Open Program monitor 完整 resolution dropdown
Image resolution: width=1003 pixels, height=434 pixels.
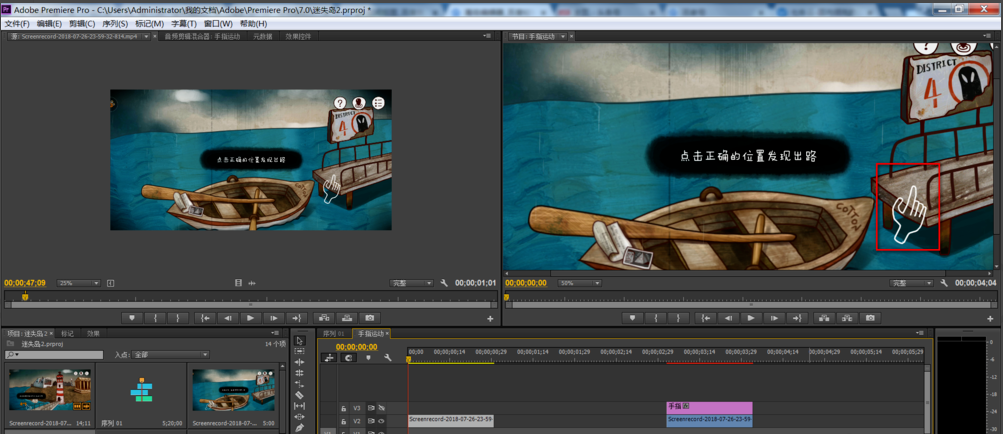coord(911,283)
